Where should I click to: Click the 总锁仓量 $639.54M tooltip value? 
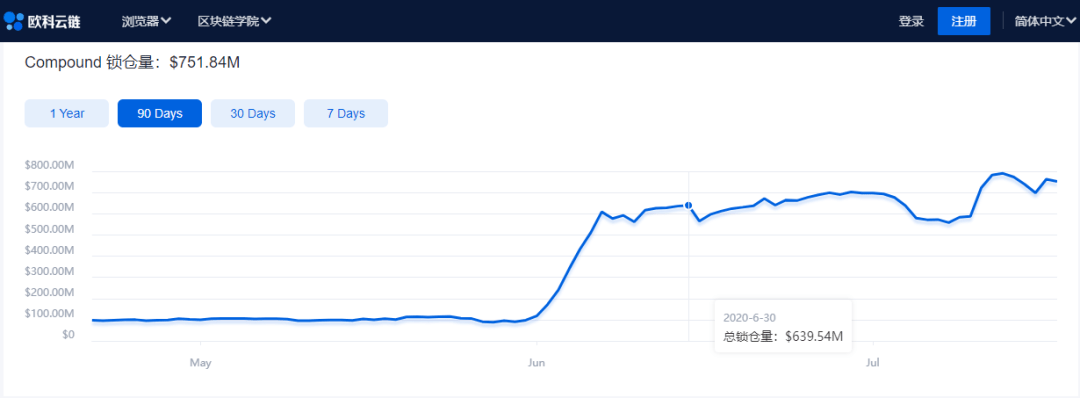[783, 337]
